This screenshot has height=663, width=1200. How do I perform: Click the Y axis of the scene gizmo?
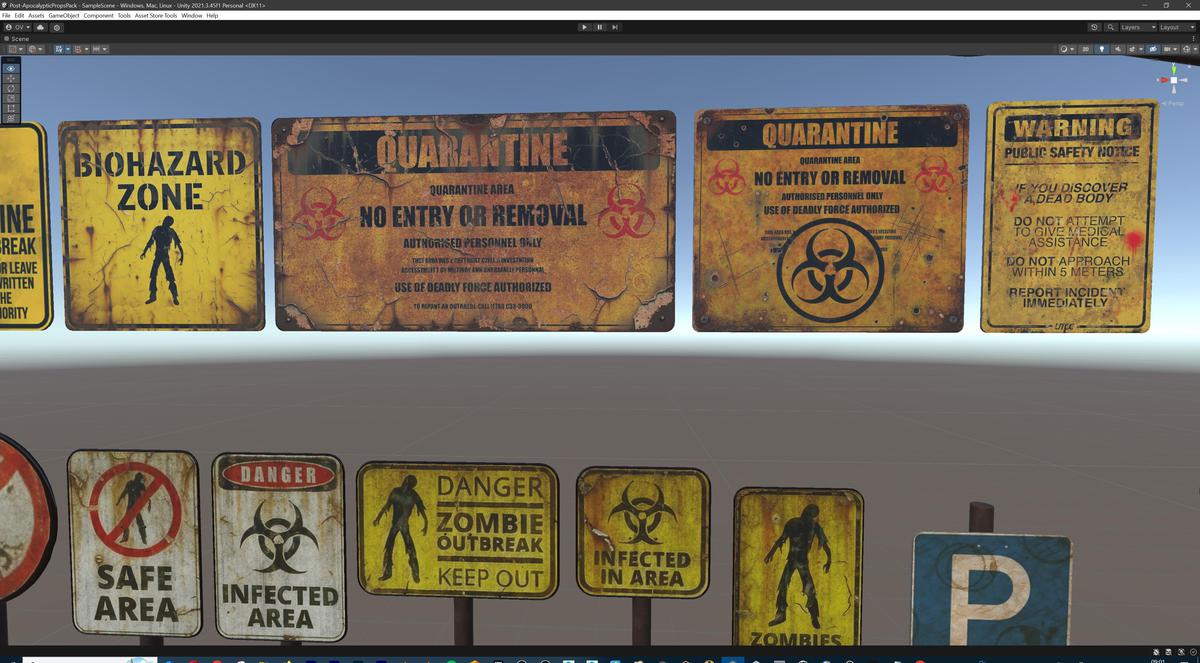1173,69
